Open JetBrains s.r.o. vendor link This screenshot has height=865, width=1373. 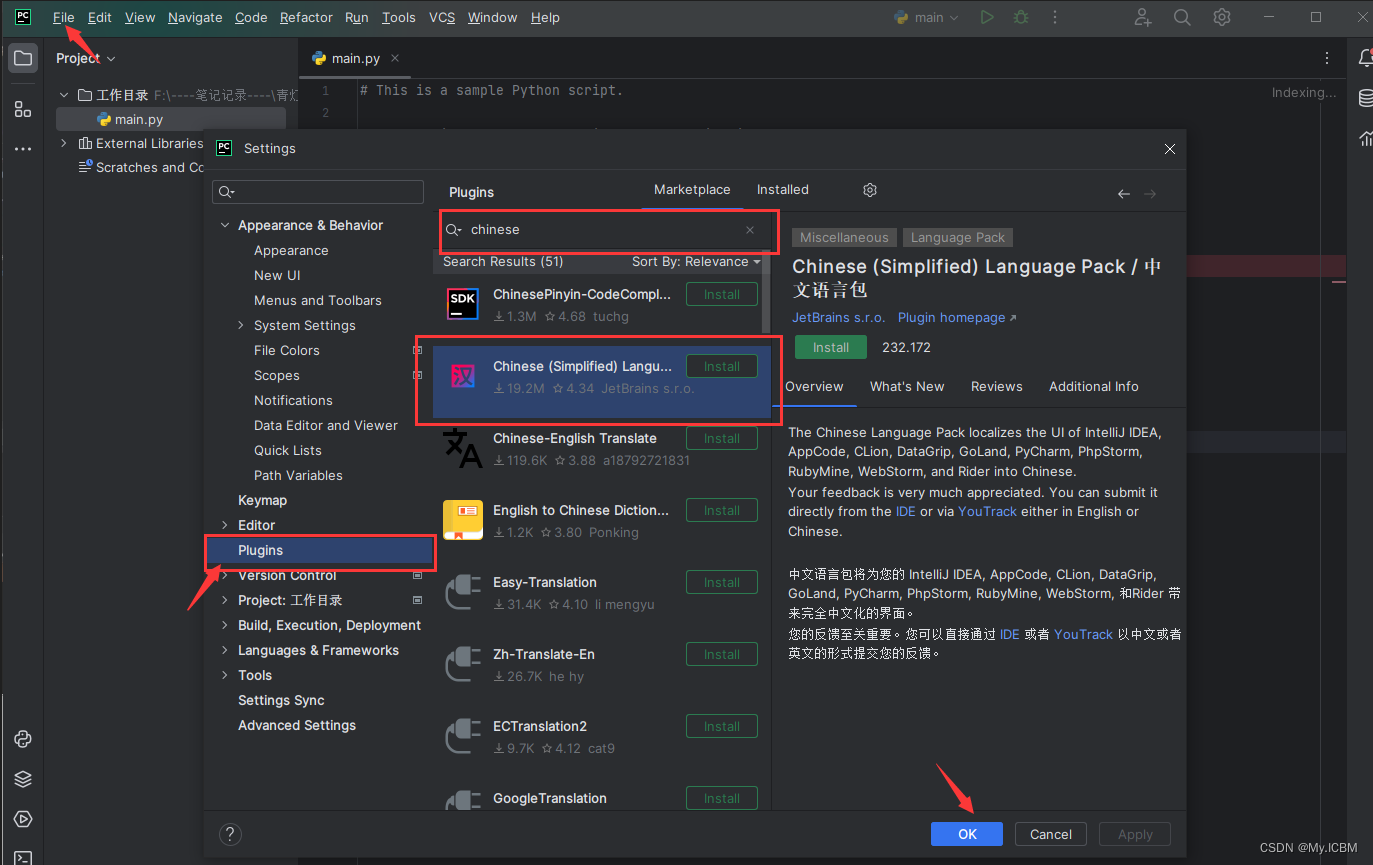pos(838,318)
